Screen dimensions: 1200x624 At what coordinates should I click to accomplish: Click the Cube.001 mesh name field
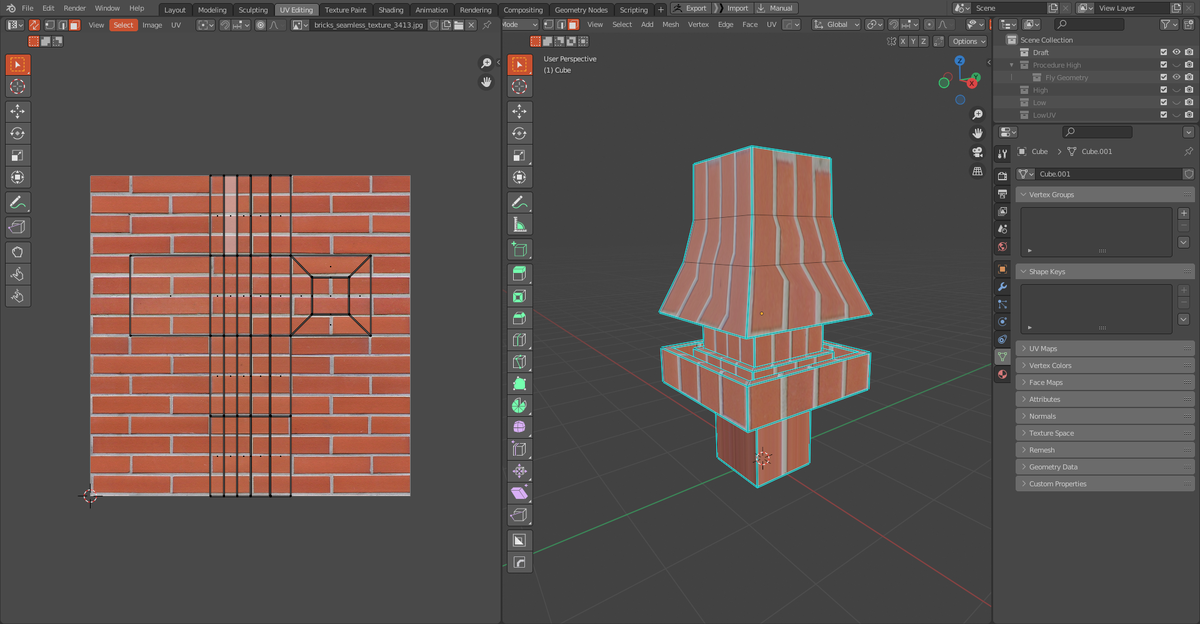pos(1105,174)
